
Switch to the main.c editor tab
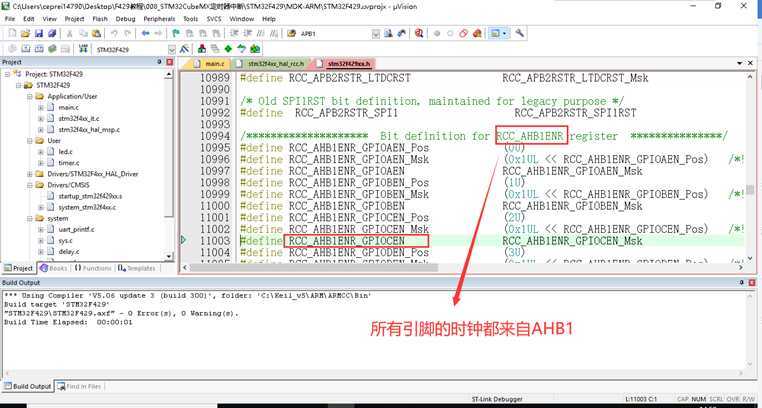[209, 64]
